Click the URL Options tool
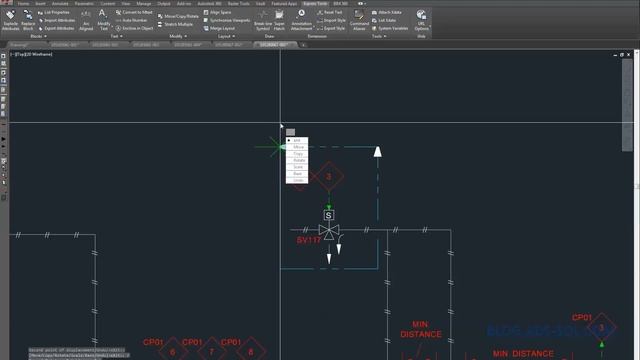640x360 pixels. [x=421, y=20]
